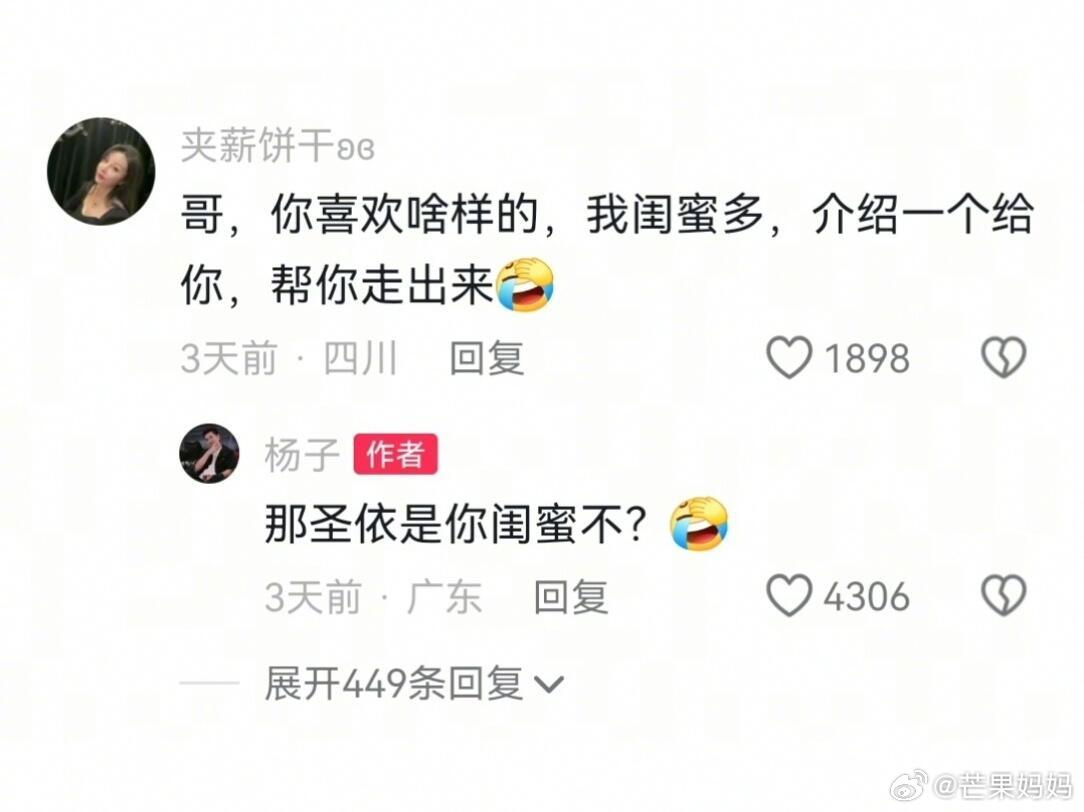Reply to 夹薪饼干's comment

tap(487, 358)
